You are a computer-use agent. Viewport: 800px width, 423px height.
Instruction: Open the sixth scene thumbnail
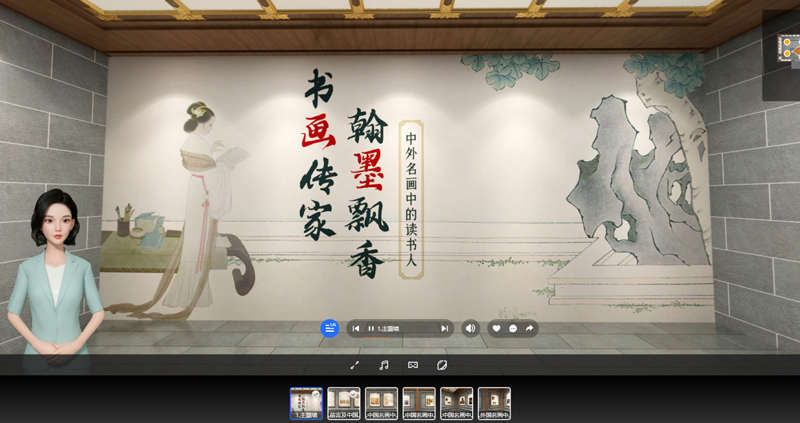(x=494, y=403)
